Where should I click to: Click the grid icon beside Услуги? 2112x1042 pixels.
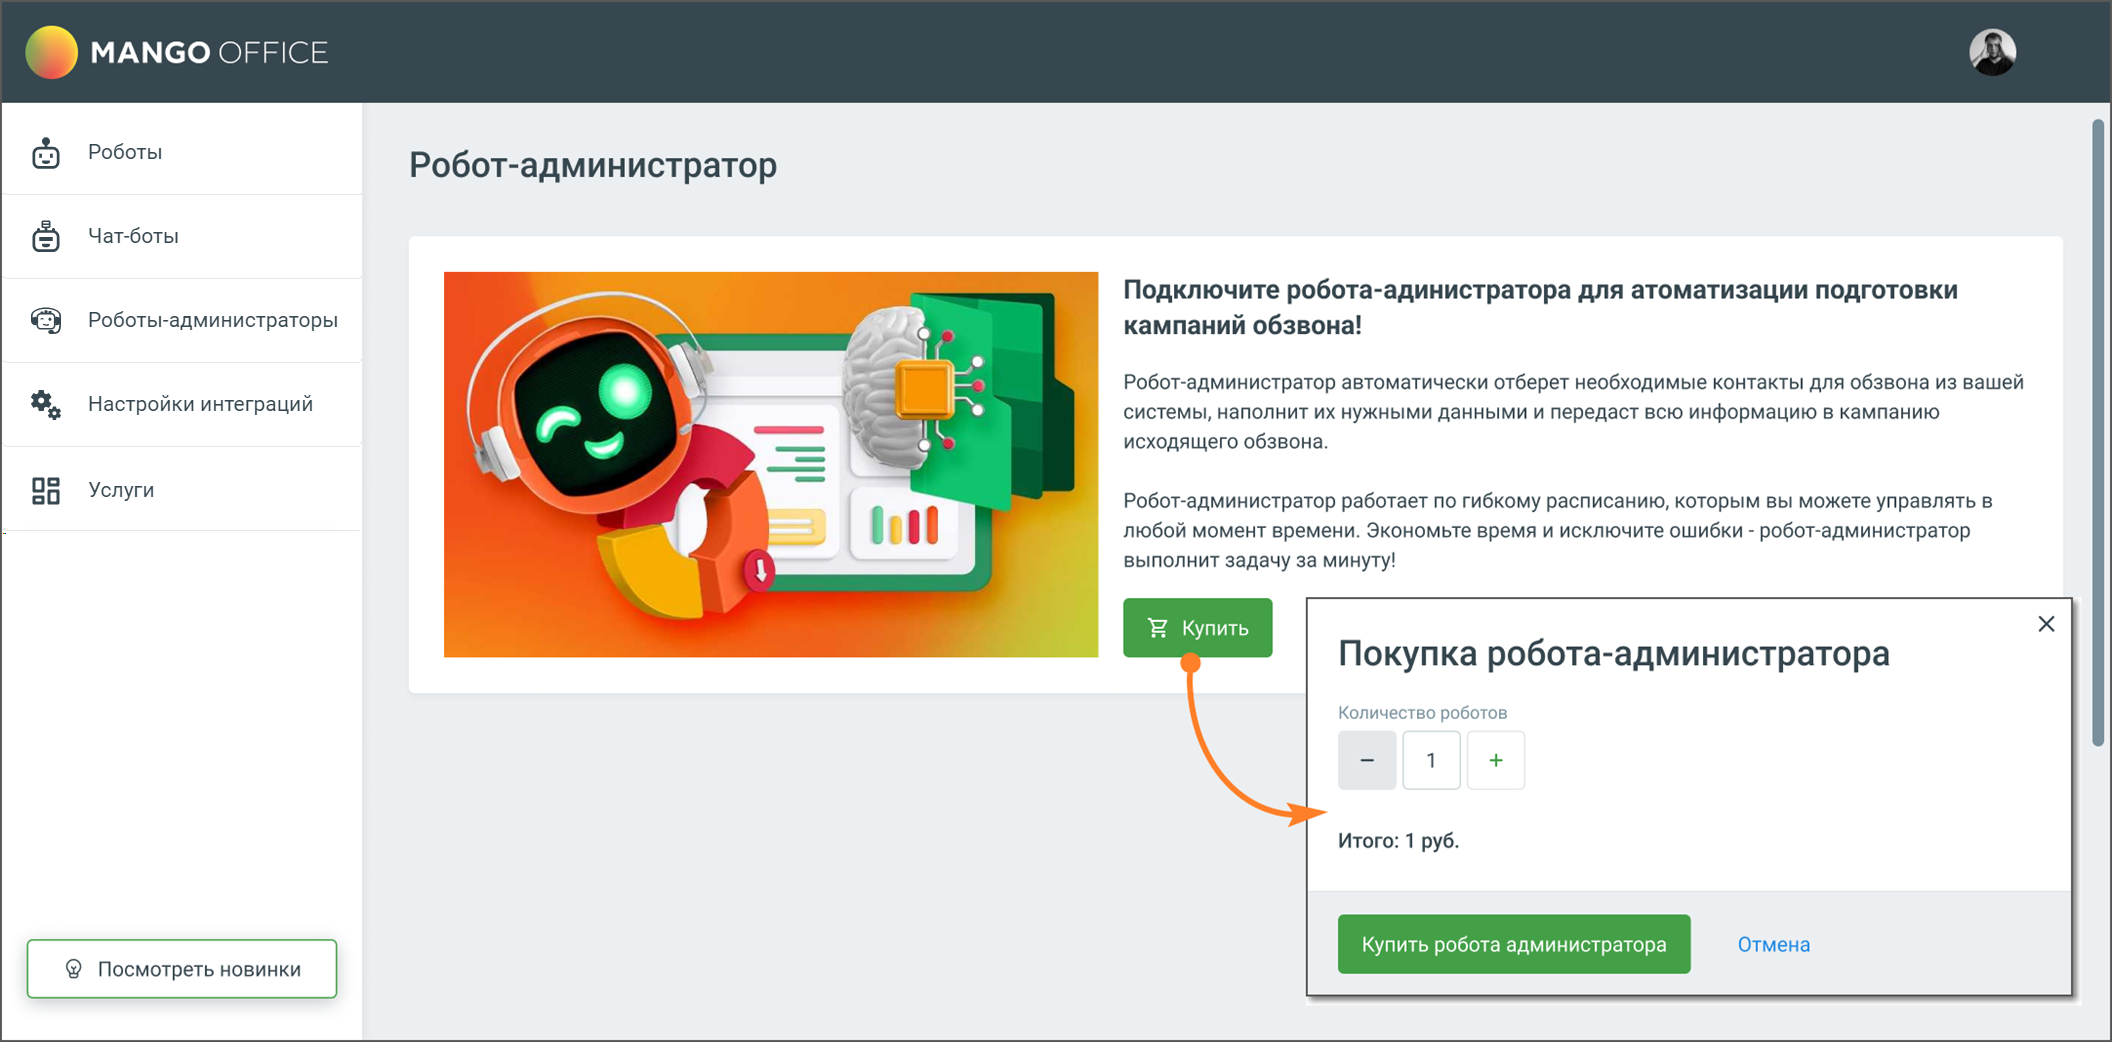click(x=46, y=490)
